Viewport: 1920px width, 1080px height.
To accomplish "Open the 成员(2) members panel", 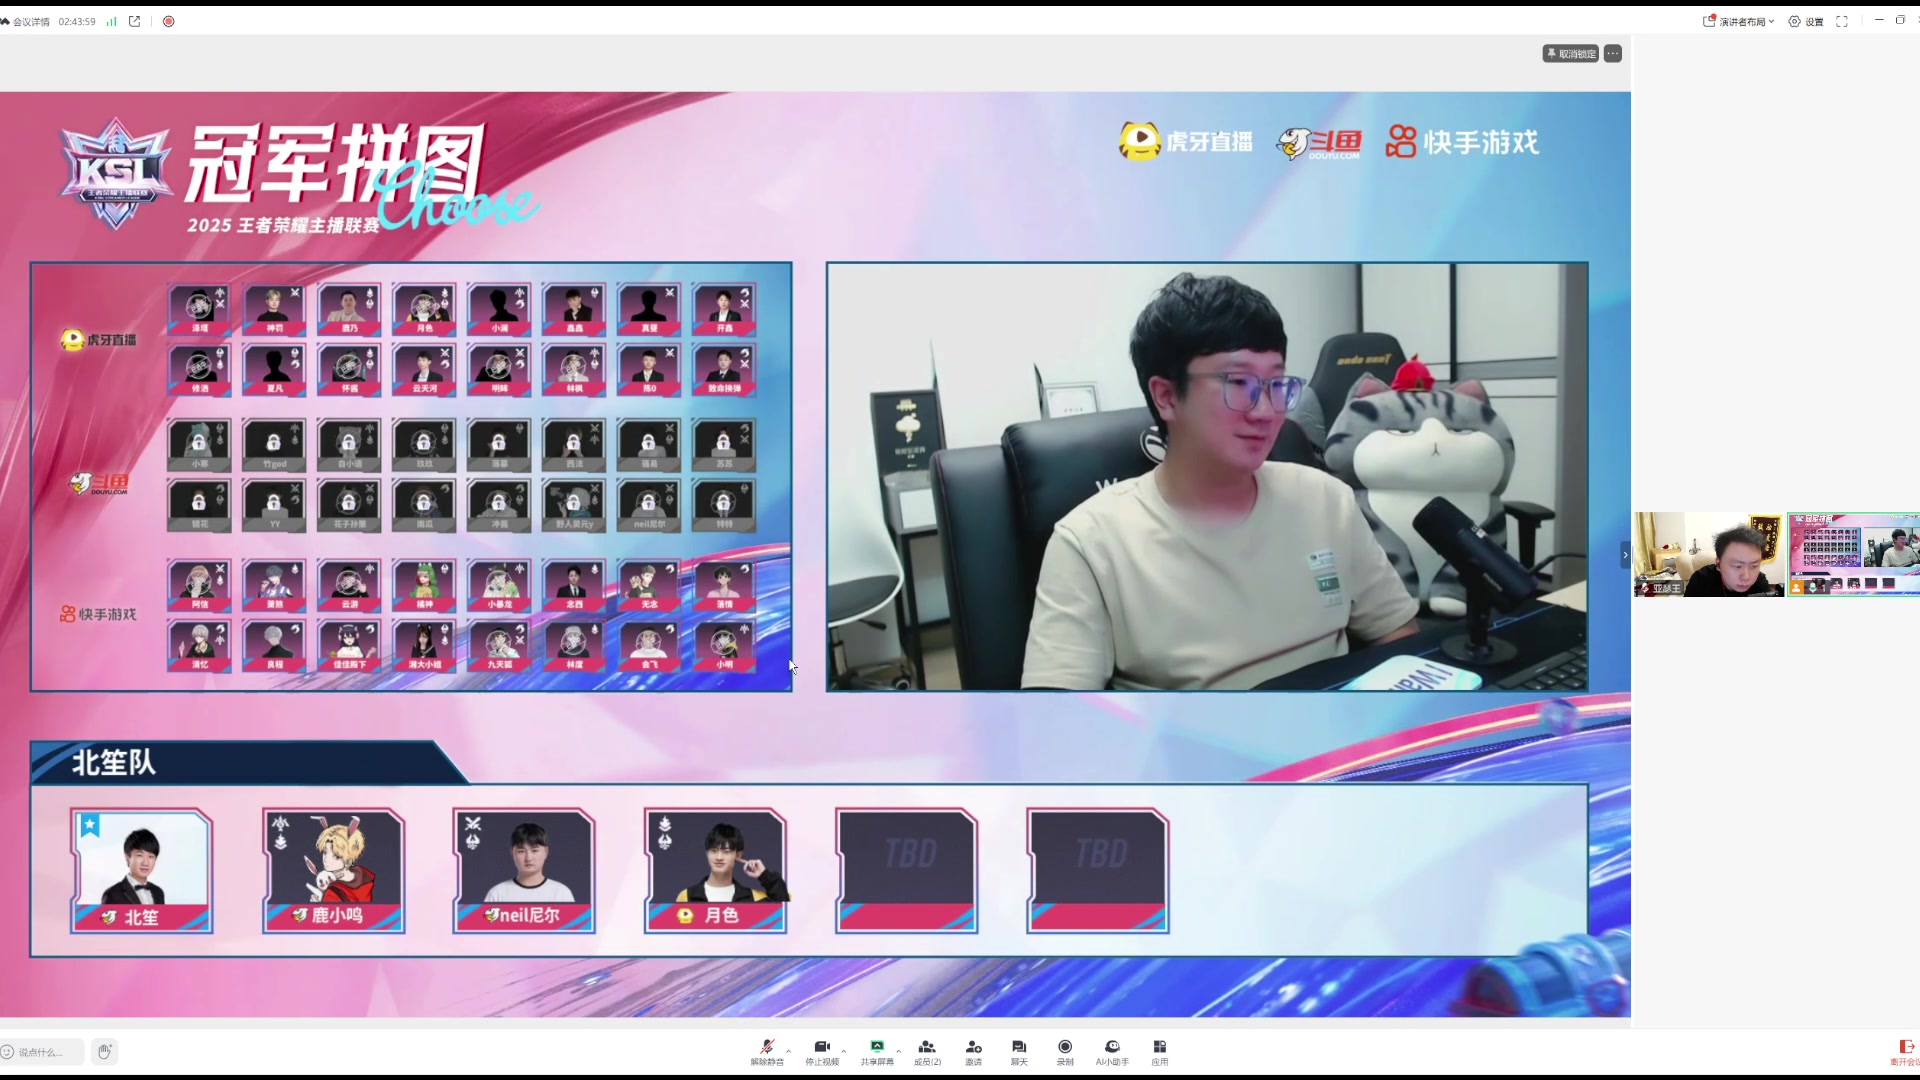I will [x=927, y=1052].
